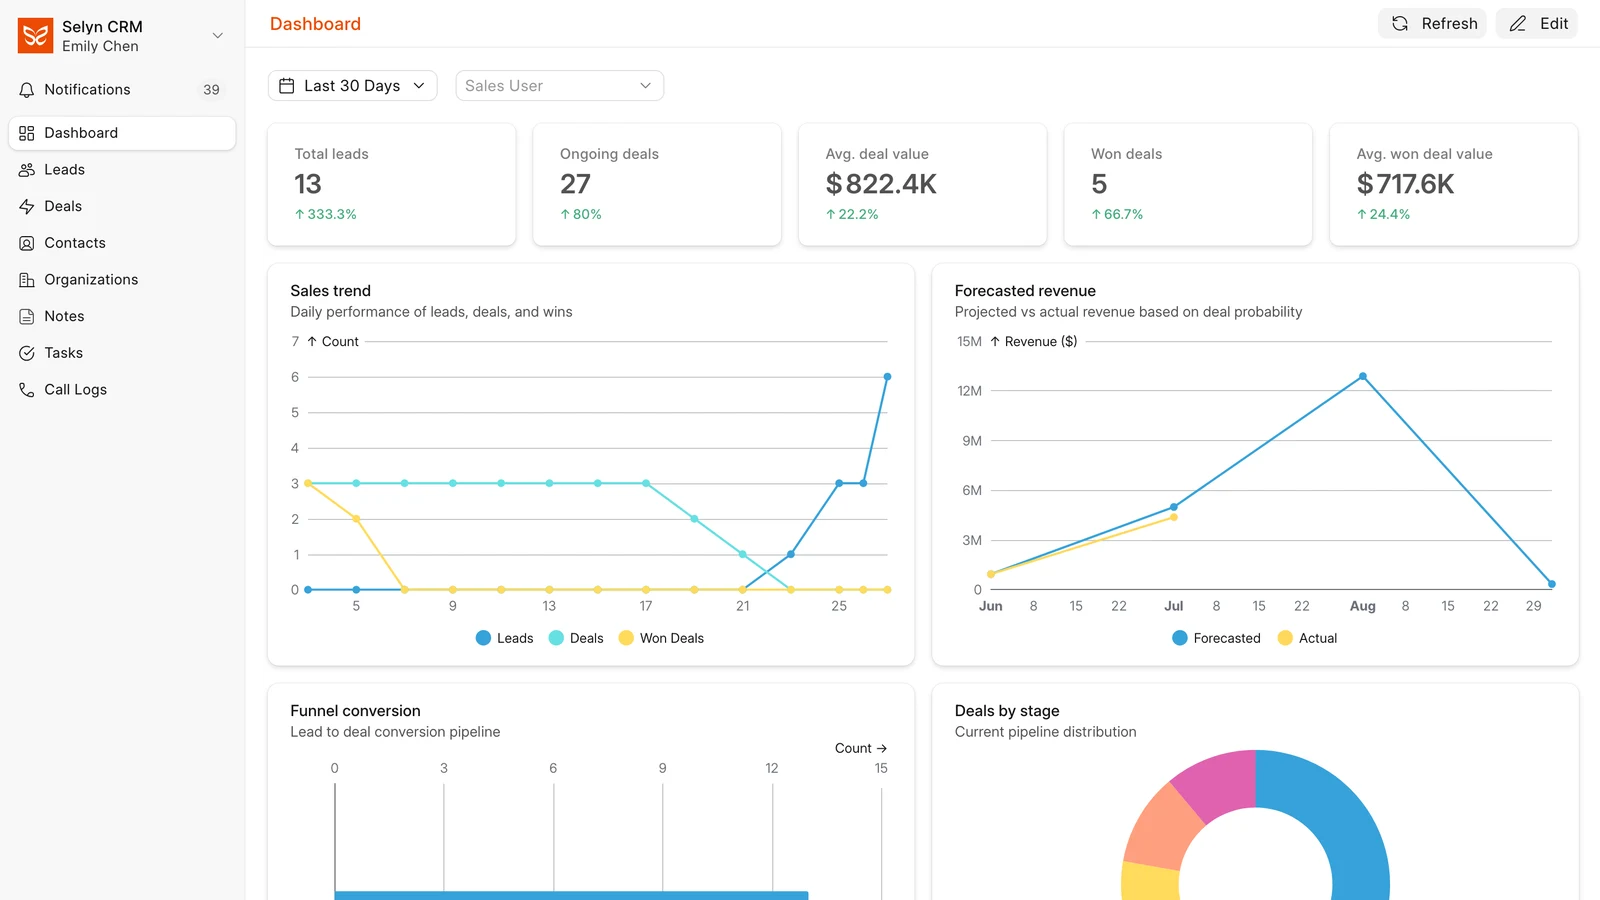Toggle the Won Deals legend entry

coord(661,638)
